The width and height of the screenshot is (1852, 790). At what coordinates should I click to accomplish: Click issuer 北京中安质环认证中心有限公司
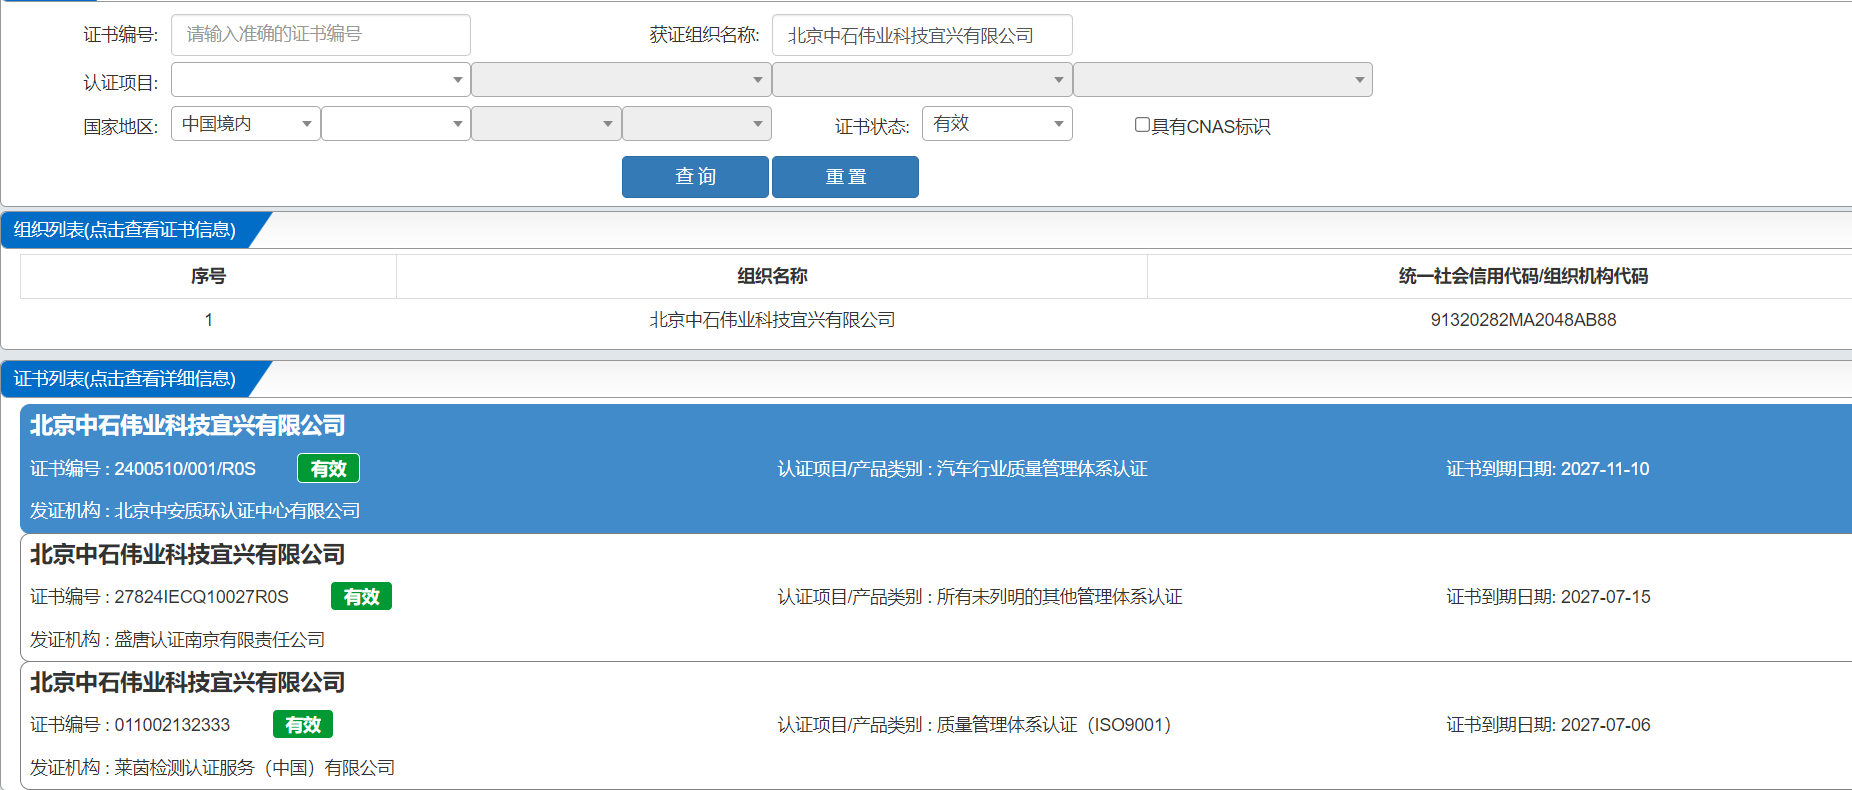click(237, 511)
